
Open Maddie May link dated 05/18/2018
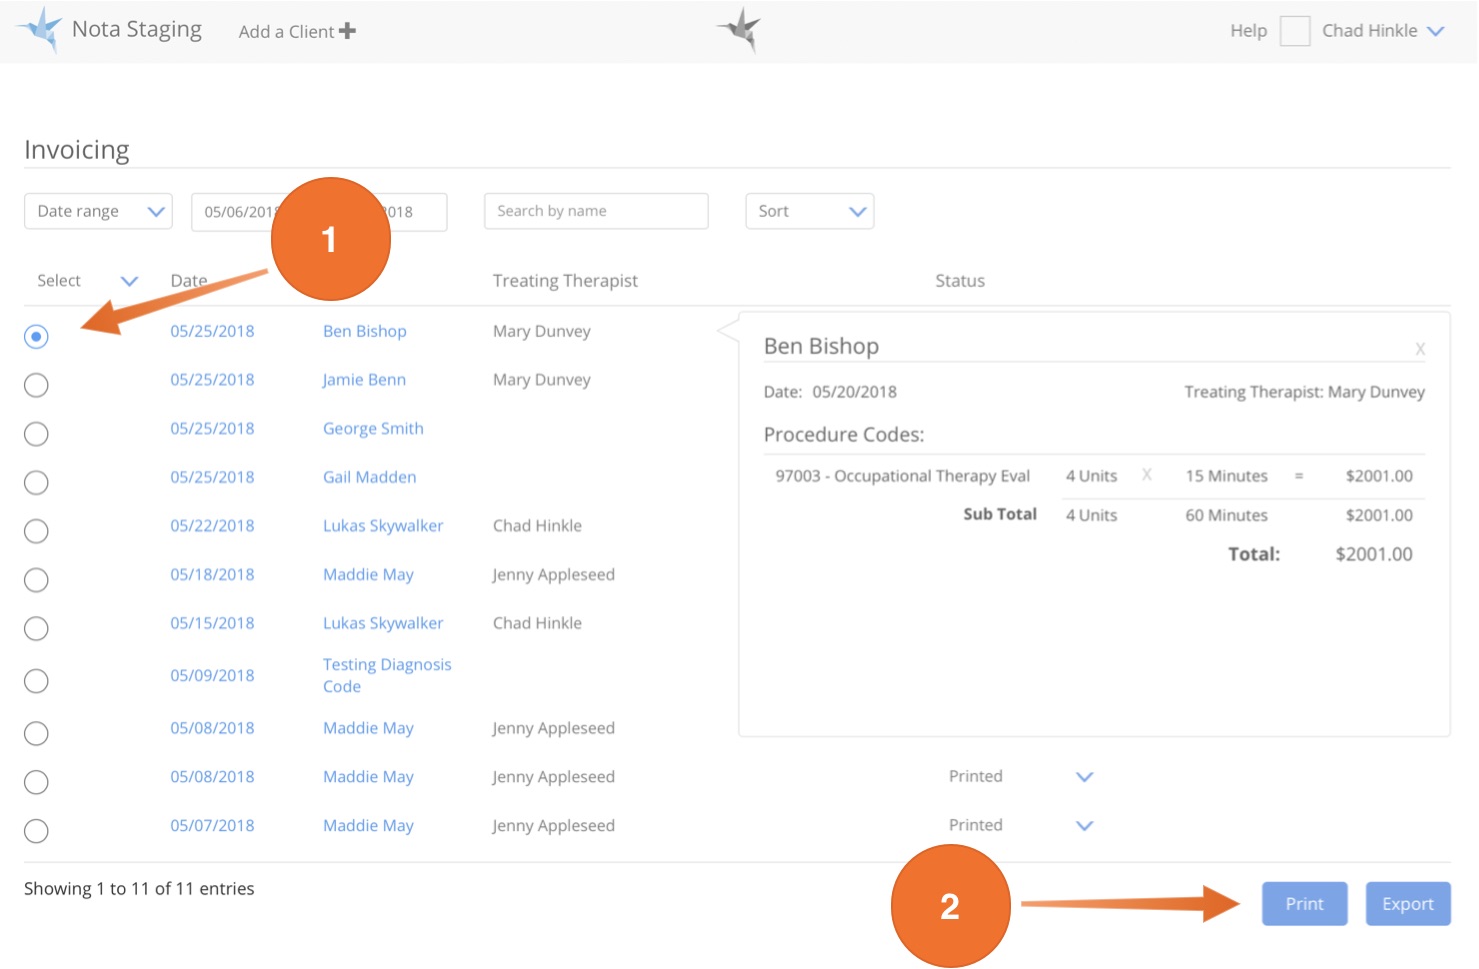368,575
